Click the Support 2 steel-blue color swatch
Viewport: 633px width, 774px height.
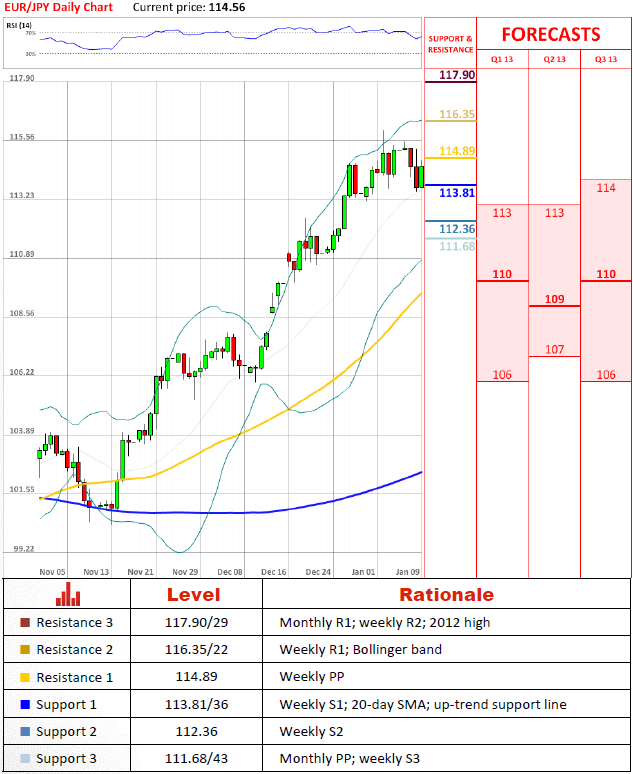[x=25, y=732]
